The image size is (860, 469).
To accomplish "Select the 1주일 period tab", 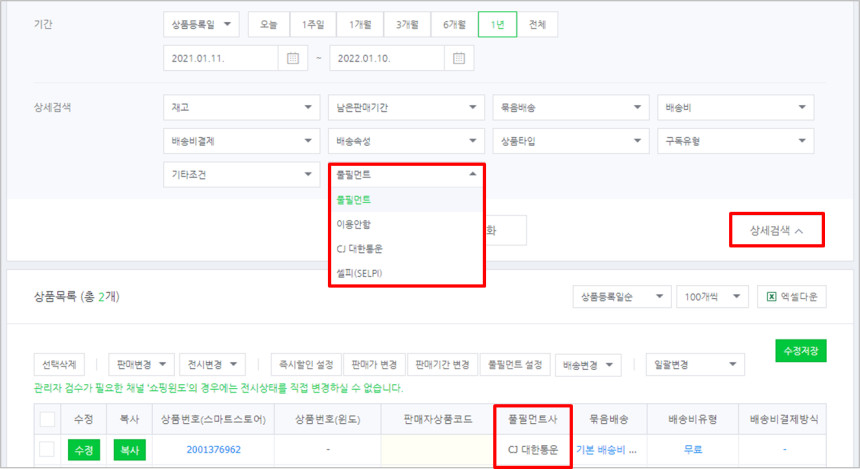I will point(313,25).
